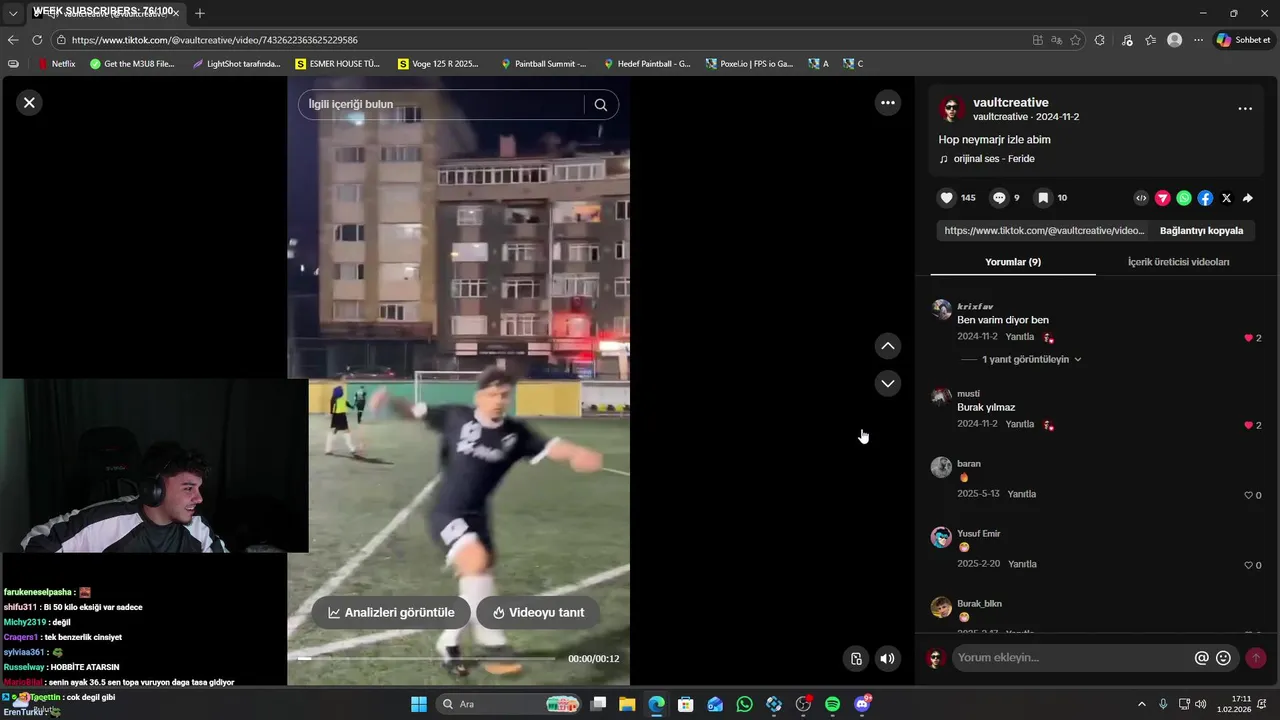
Task: Reply to baran's comment via Yanıtla
Action: pyautogui.click(x=1022, y=494)
